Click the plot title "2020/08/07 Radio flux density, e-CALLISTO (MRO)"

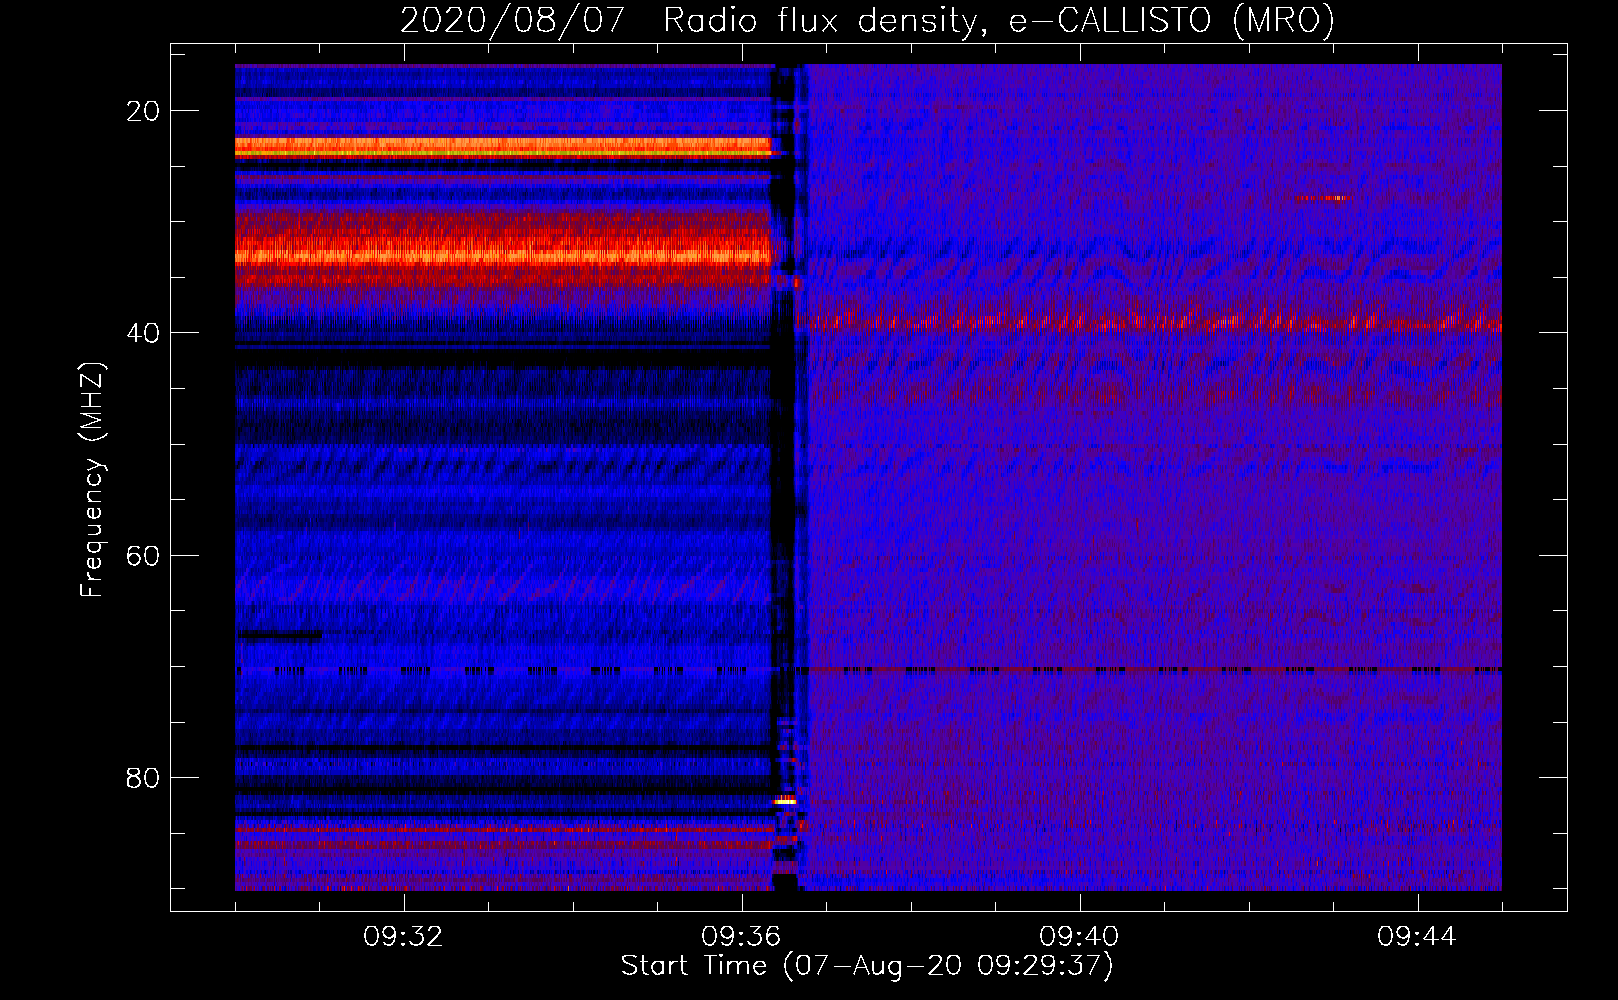coord(867,20)
